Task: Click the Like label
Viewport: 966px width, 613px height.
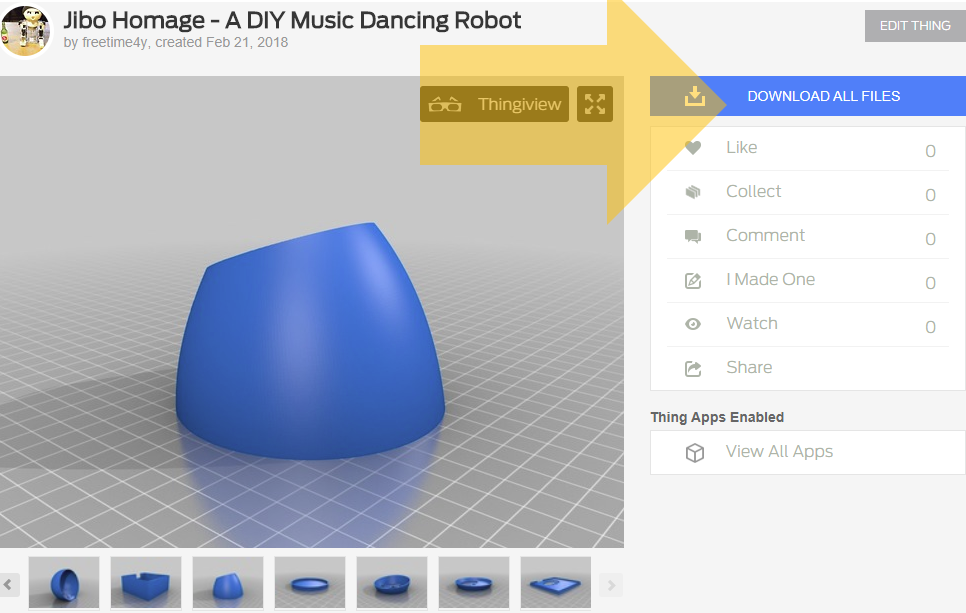Action: click(x=742, y=147)
